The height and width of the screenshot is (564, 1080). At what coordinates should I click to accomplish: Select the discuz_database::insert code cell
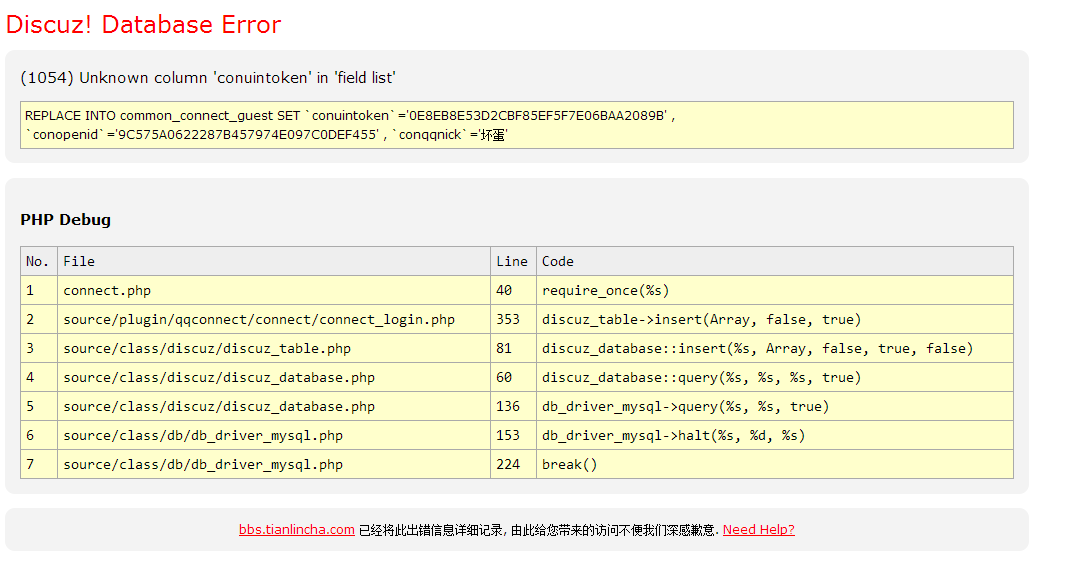coord(775,348)
